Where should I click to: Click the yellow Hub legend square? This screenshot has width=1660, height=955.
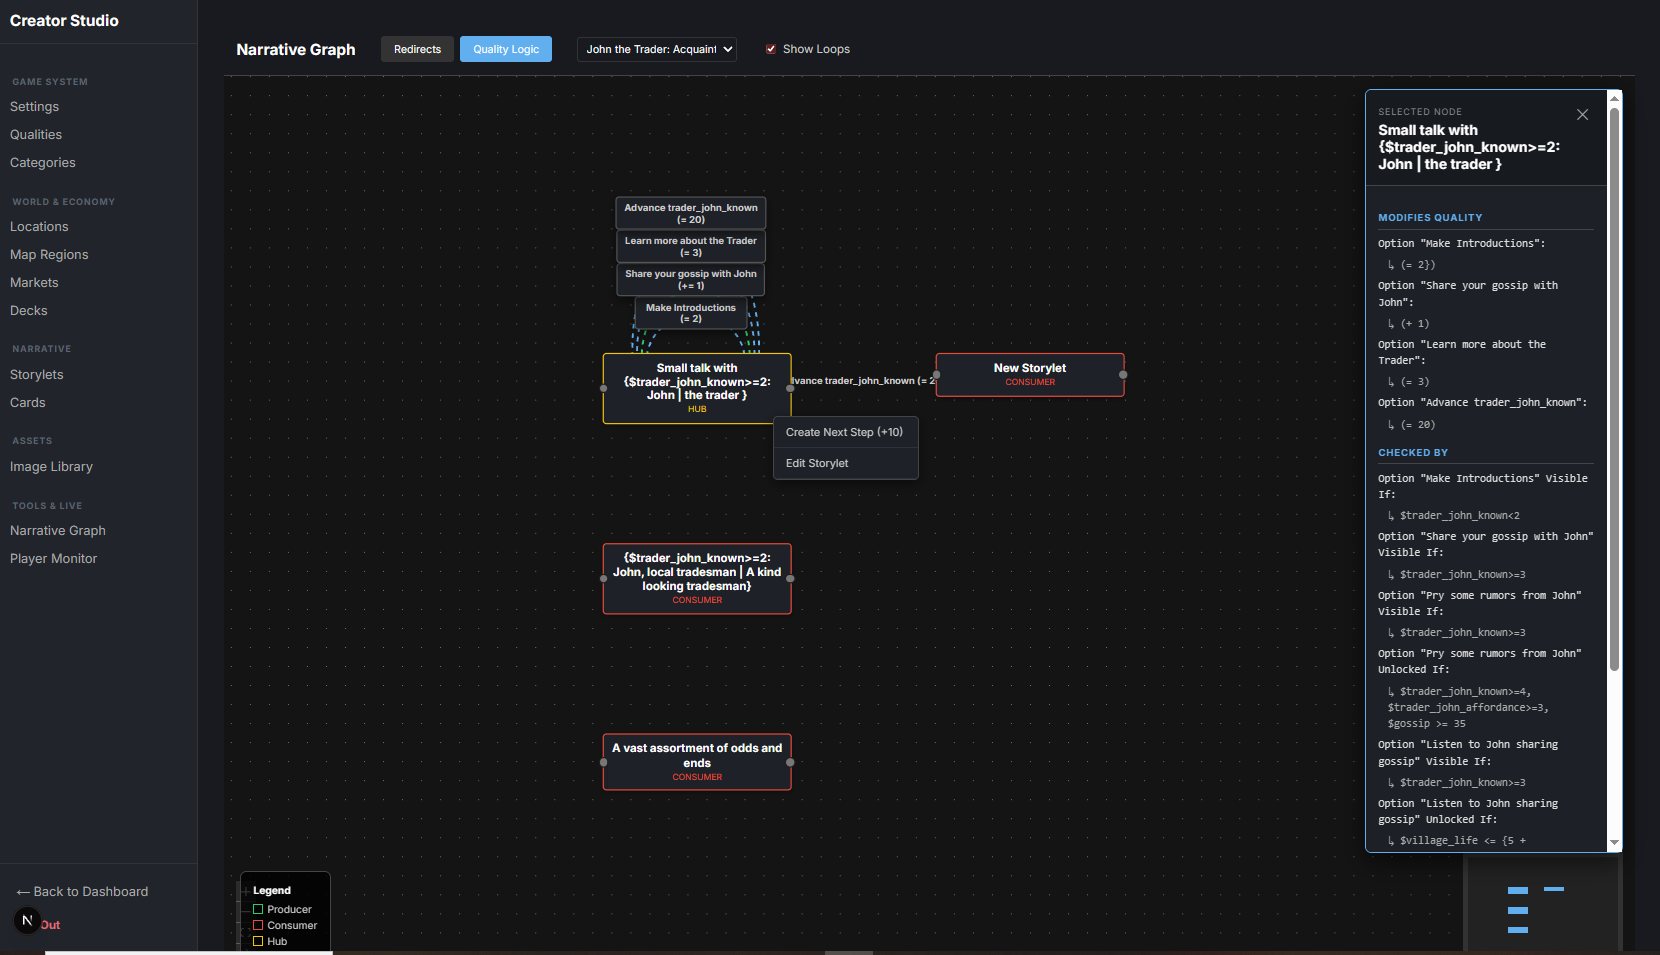coord(258,941)
